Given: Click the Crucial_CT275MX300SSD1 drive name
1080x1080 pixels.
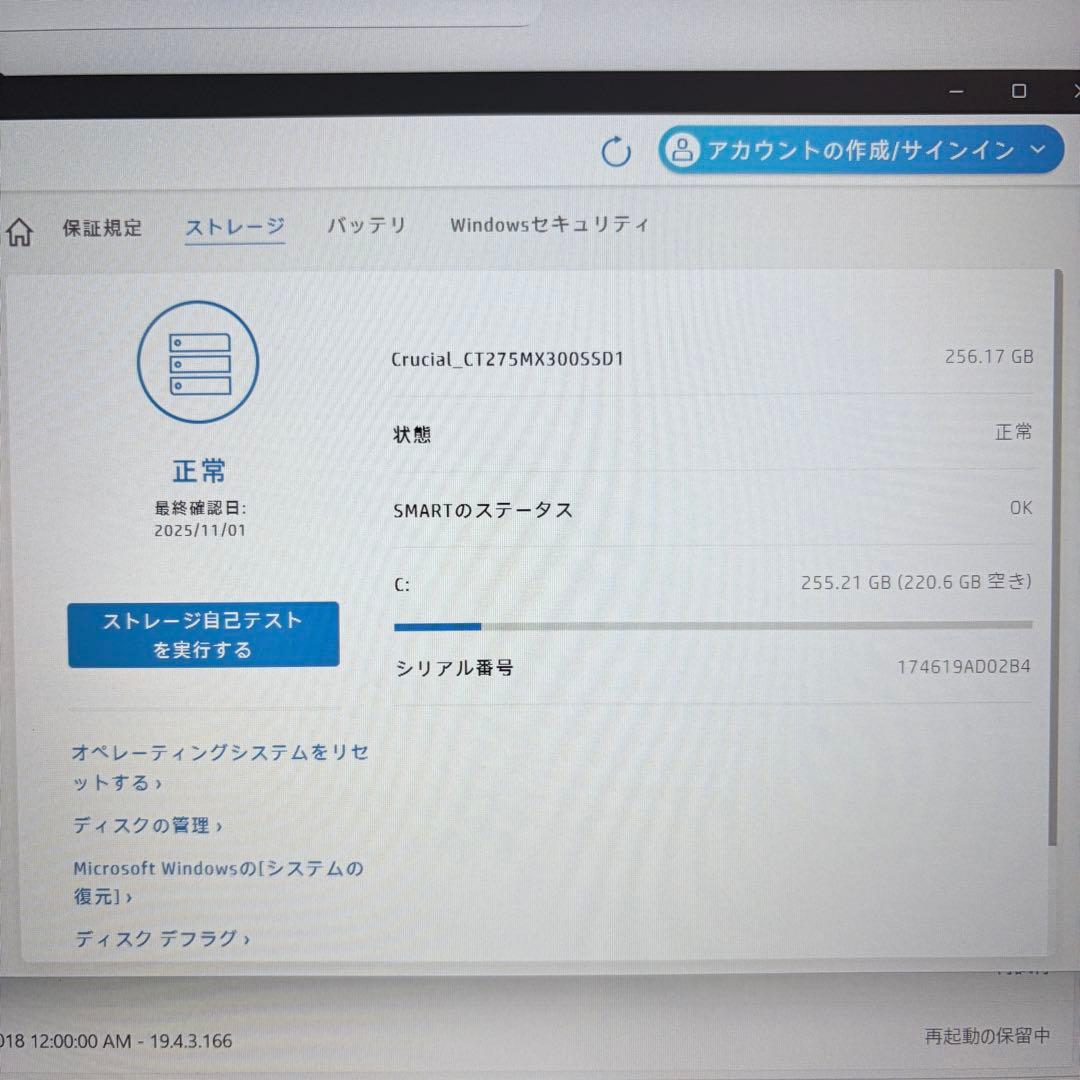Looking at the screenshot, I should pos(508,358).
